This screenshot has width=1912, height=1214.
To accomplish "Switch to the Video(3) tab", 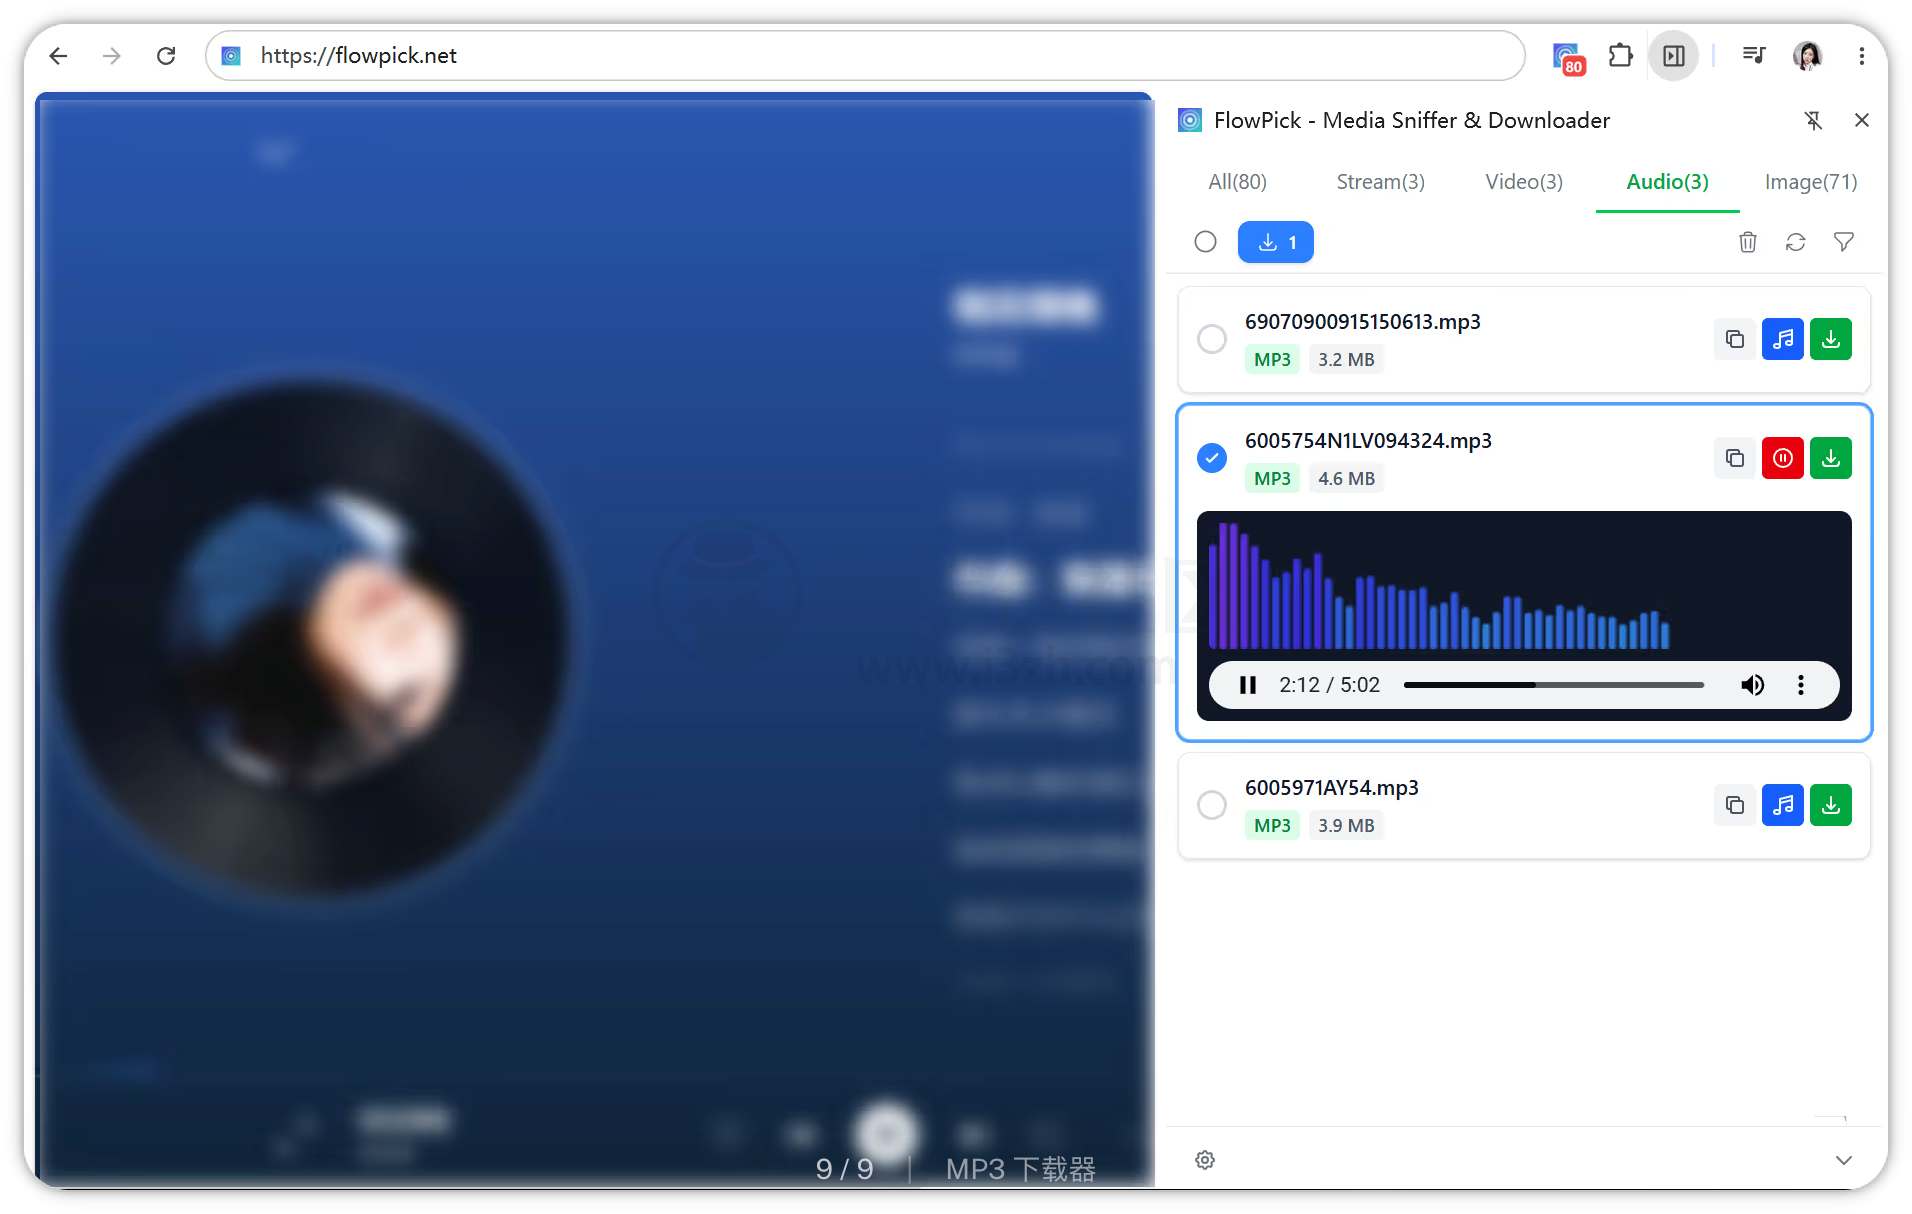I will tap(1524, 182).
